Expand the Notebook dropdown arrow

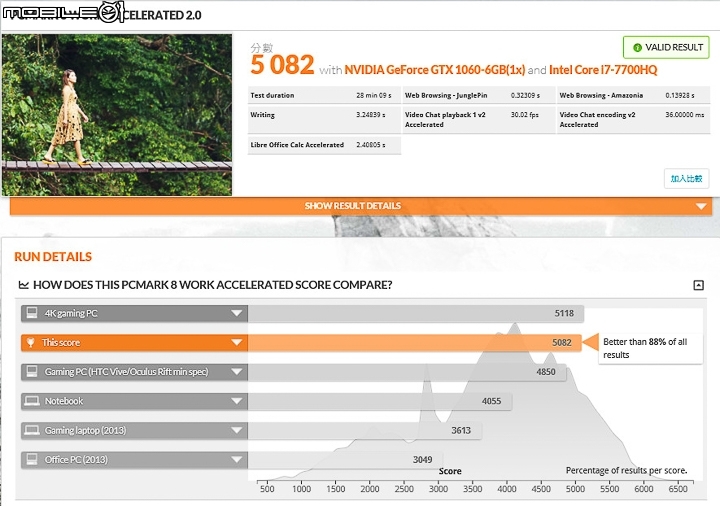[236, 401]
